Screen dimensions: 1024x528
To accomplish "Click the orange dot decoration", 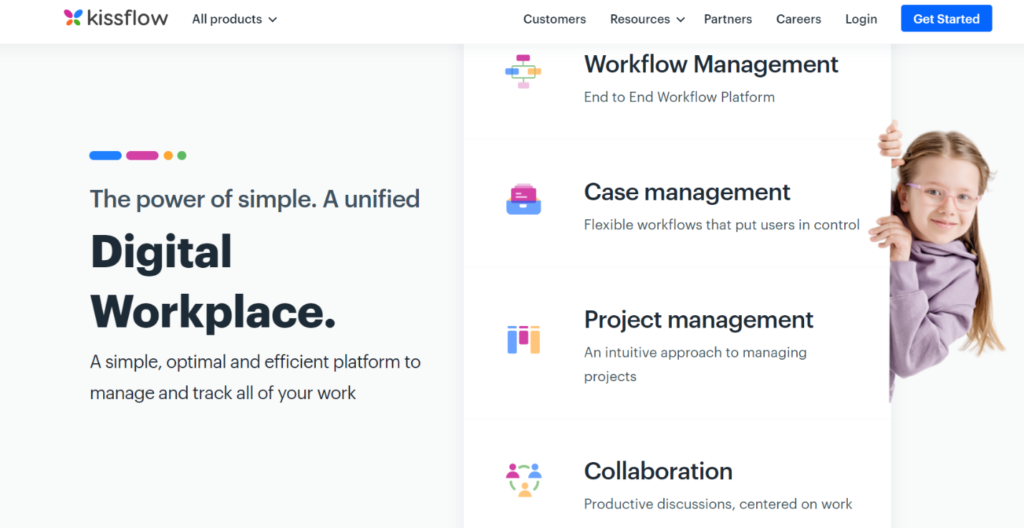I will point(168,156).
